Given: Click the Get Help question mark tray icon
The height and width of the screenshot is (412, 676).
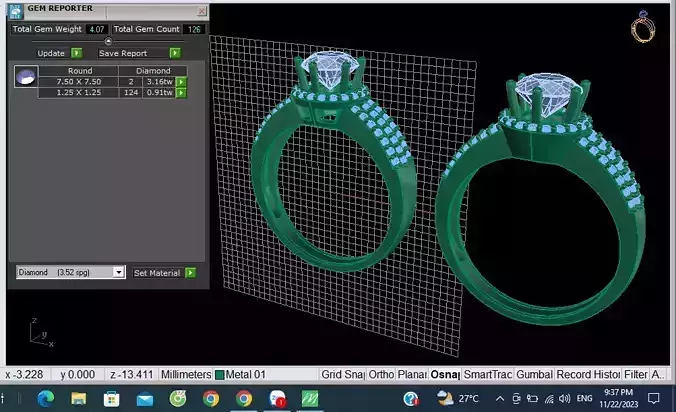Looking at the screenshot, I should (x=411, y=399).
